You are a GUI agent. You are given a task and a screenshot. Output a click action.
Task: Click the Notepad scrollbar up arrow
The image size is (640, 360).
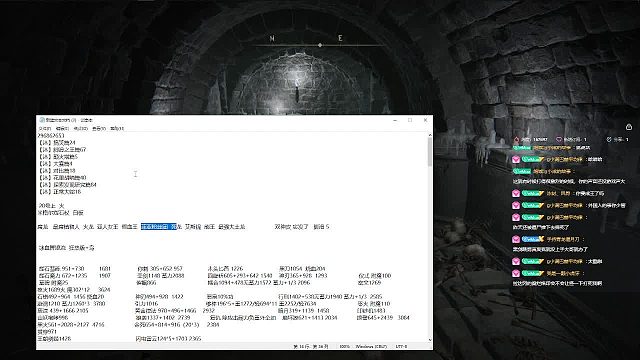(430, 135)
